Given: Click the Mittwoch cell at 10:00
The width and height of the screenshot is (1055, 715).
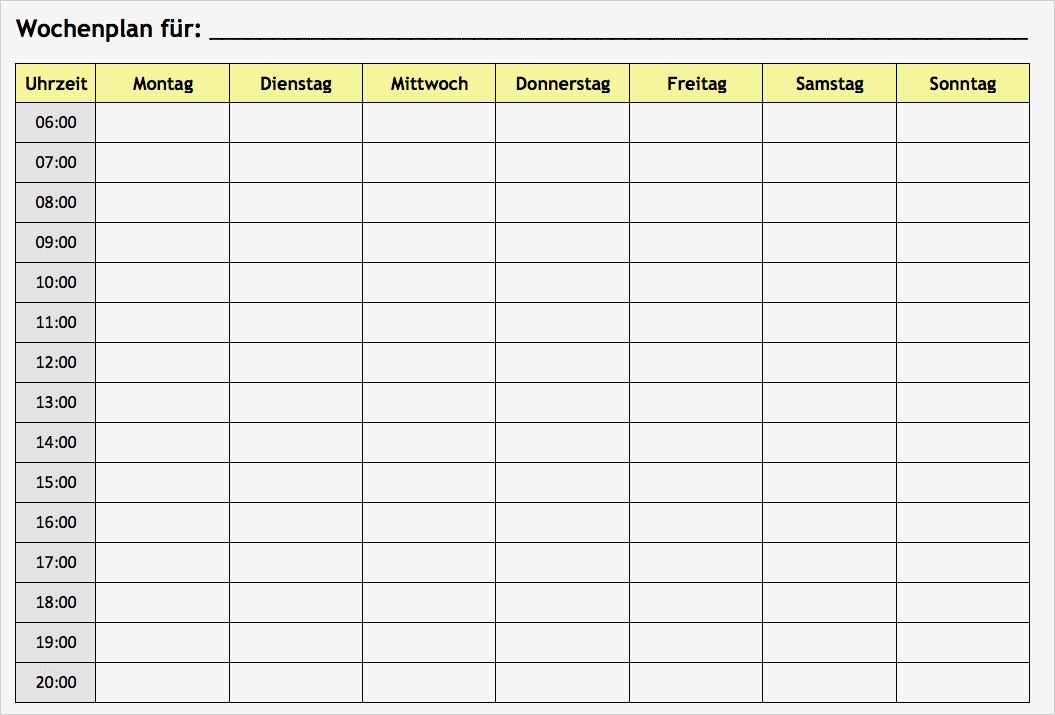Looking at the screenshot, I should pyautogui.click(x=429, y=283).
